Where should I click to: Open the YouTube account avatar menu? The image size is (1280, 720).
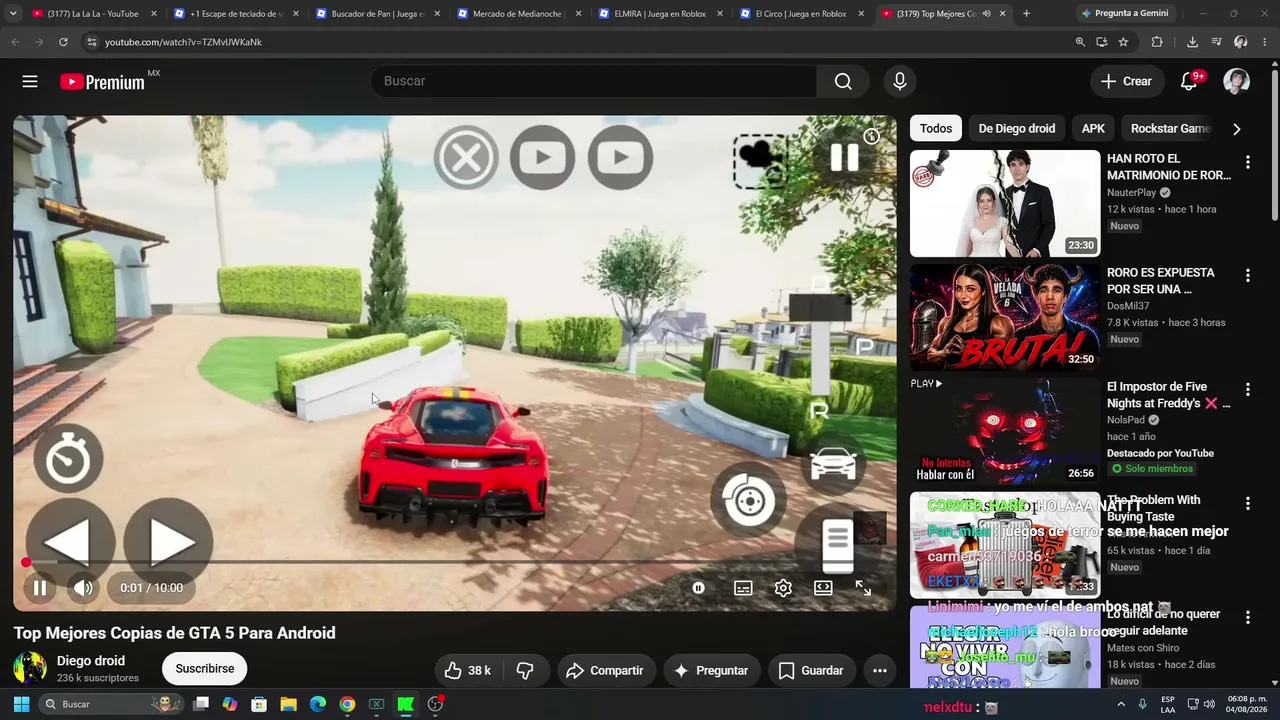coord(1237,82)
